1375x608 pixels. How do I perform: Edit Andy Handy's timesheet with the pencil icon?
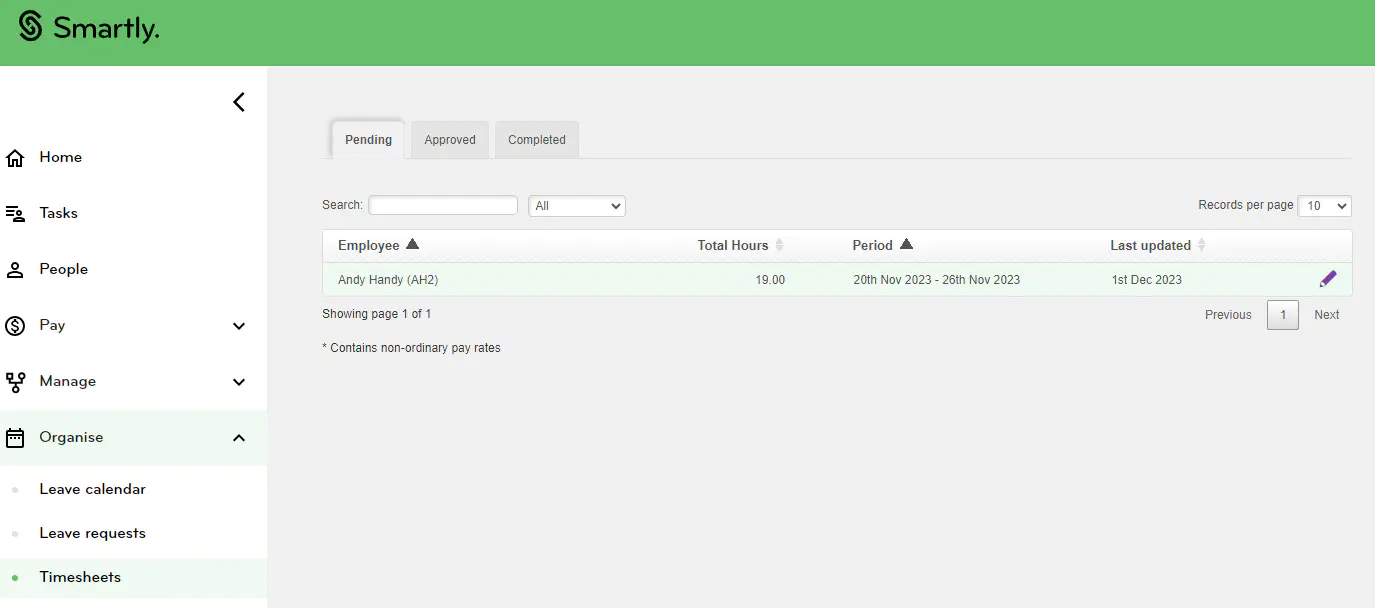pyautogui.click(x=1328, y=278)
